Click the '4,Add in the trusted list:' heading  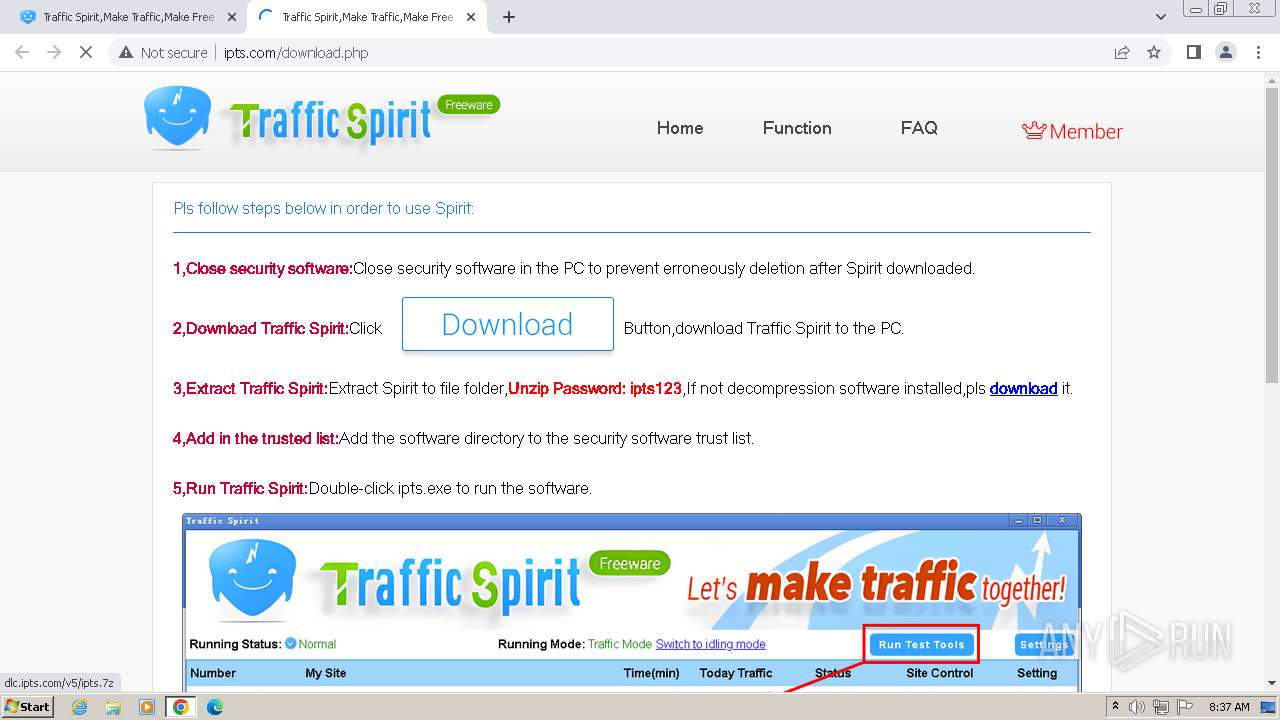tap(256, 438)
